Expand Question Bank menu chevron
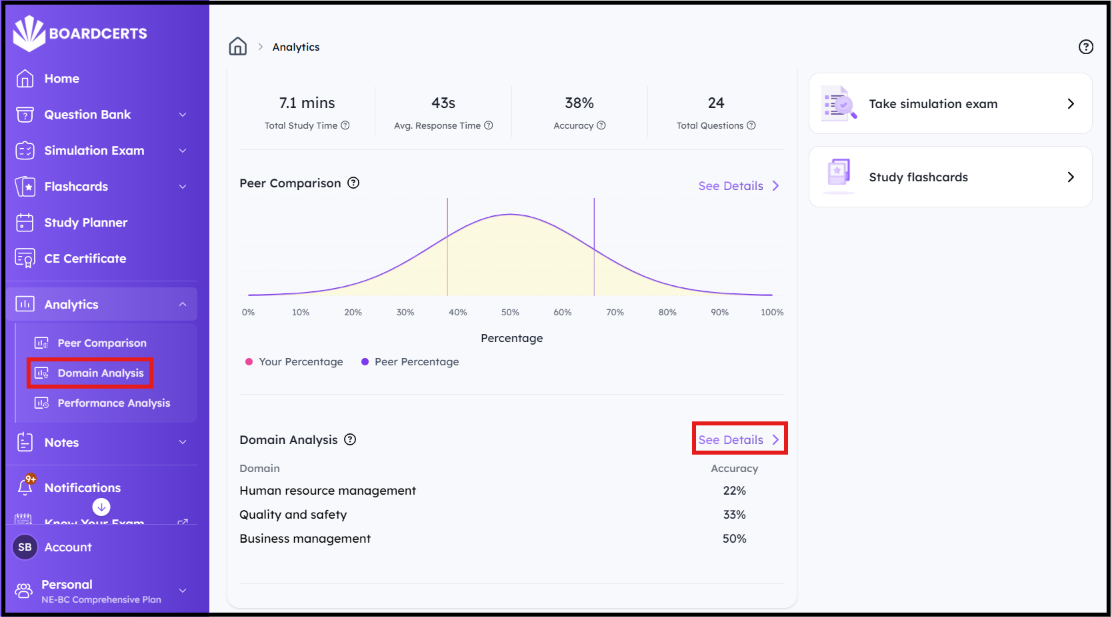Screen dimensions: 1112x617 tap(182, 115)
